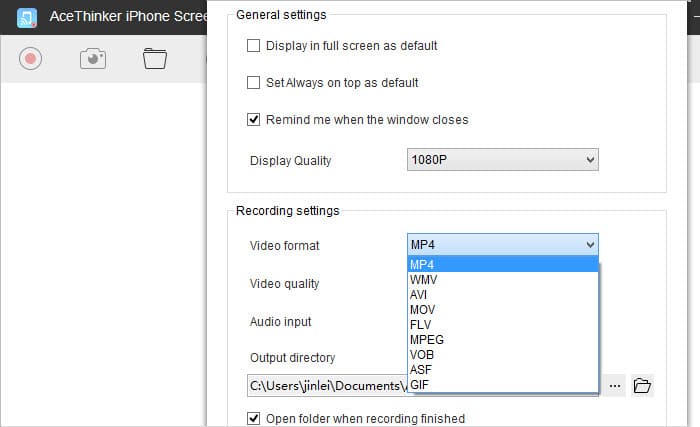Choose MPEG format entry
700x427 pixels.
(x=503, y=339)
